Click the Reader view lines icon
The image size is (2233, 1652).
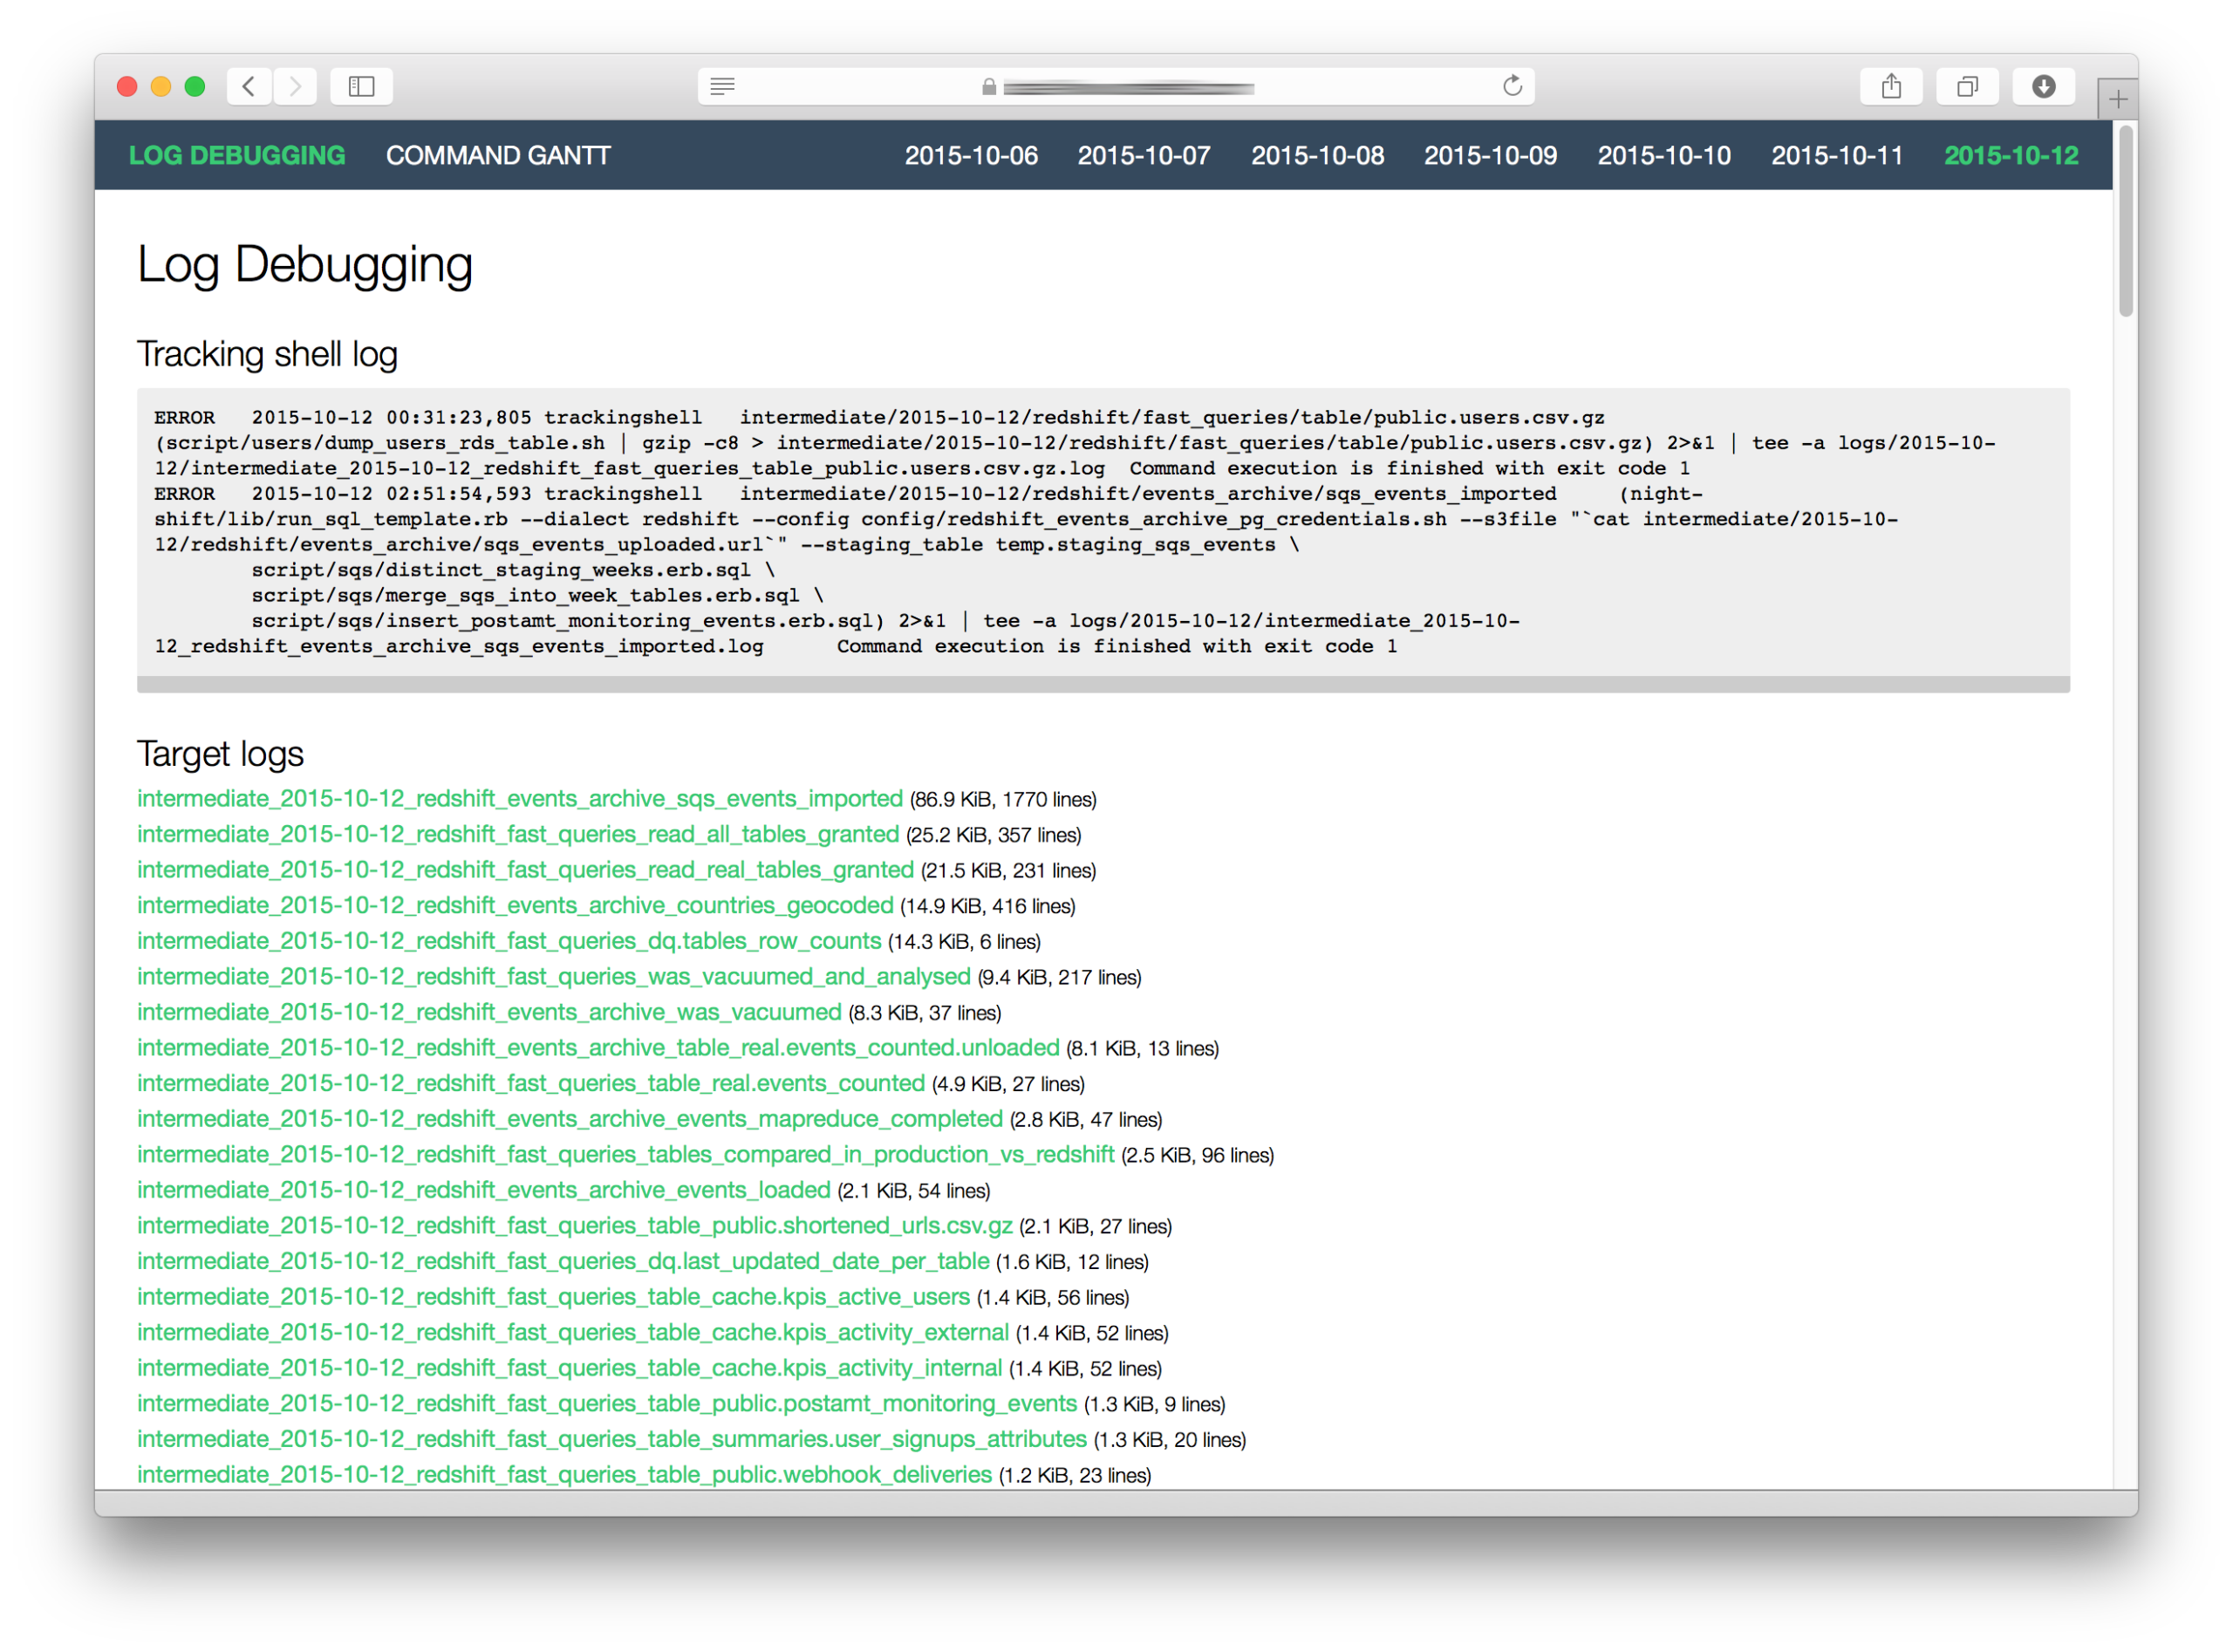tap(722, 87)
